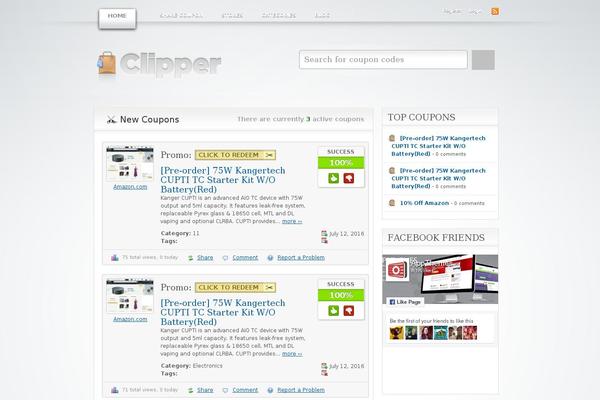Focus the Search for coupon codes field
Image resolution: width=600 pixels, height=400 pixels.
pos(383,60)
